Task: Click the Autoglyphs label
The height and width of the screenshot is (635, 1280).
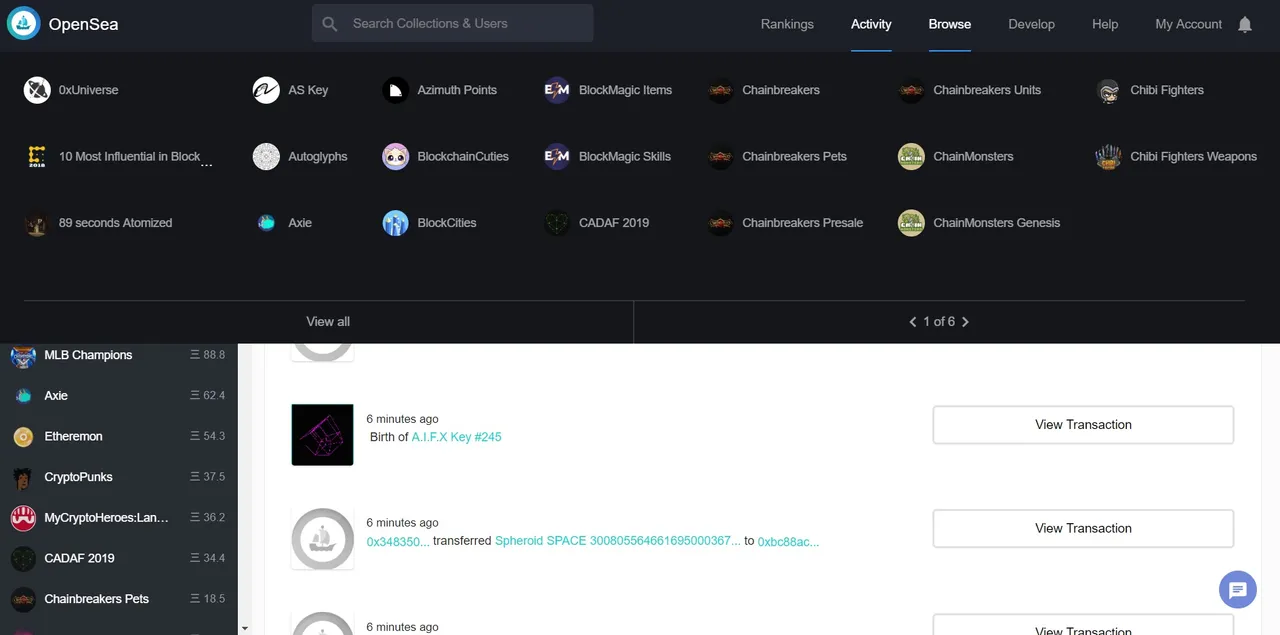Action: click(318, 157)
